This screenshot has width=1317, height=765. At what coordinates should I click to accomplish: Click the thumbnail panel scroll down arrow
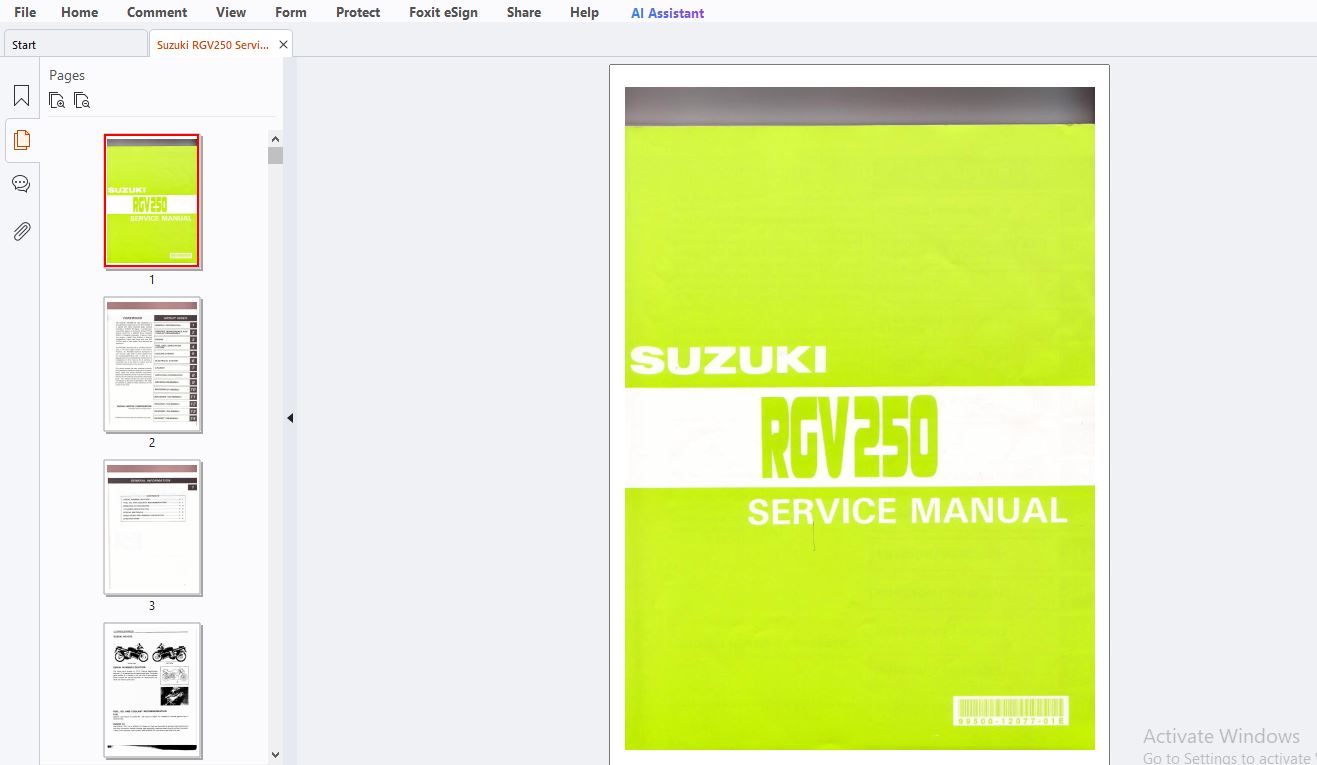point(276,756)
